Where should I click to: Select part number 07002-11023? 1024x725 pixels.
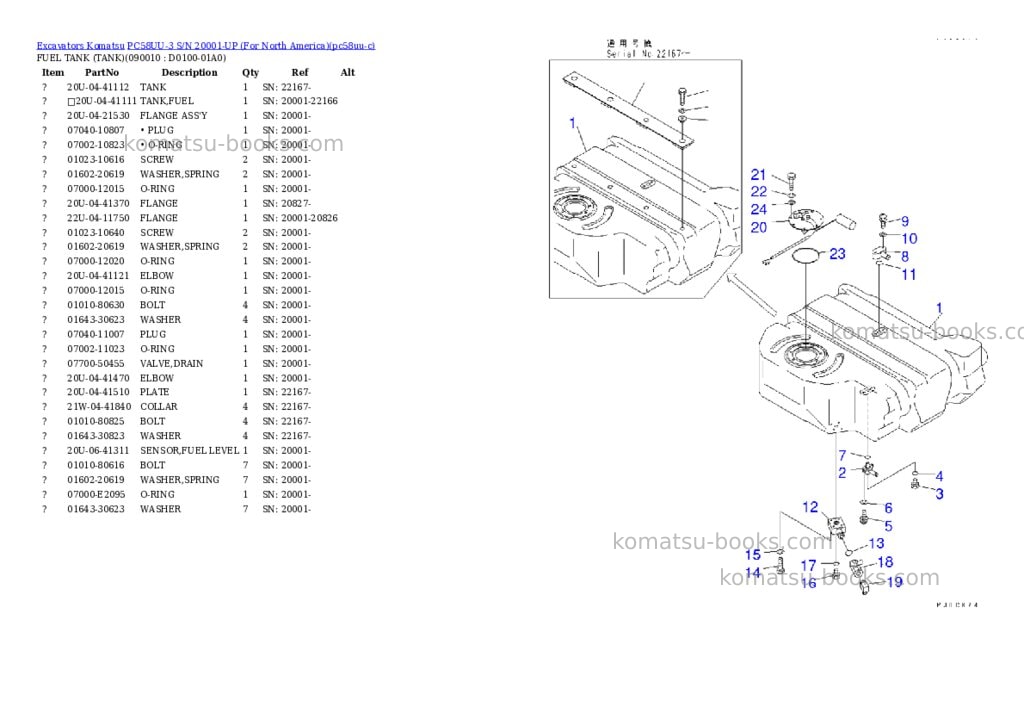click(x=95, y=349)
